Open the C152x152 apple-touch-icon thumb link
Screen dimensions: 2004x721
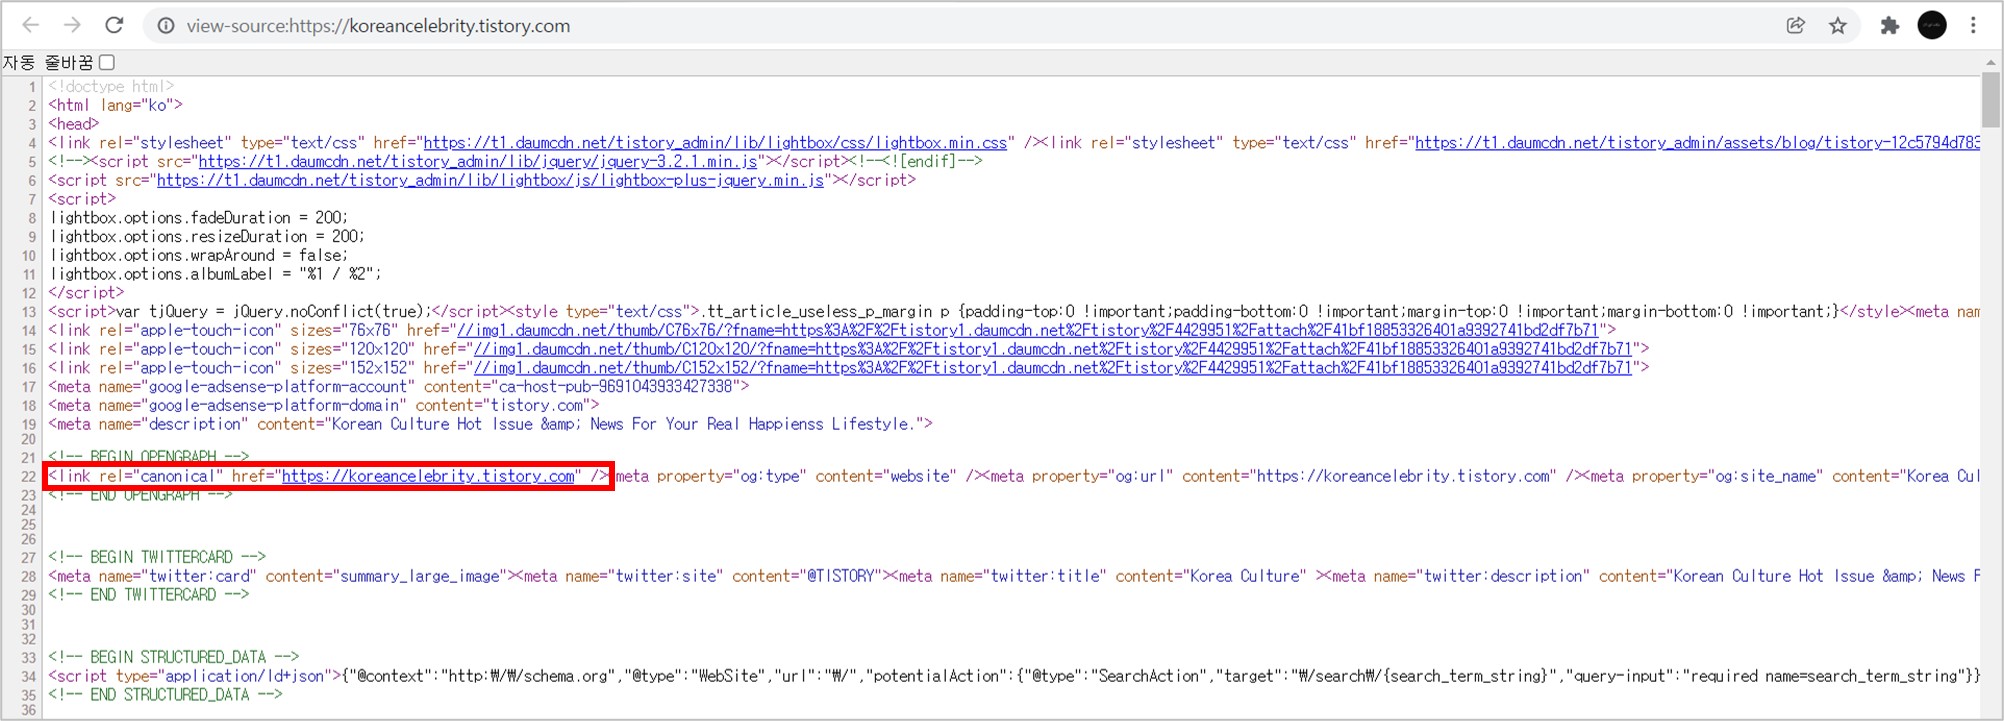(x=1052, y=368)
